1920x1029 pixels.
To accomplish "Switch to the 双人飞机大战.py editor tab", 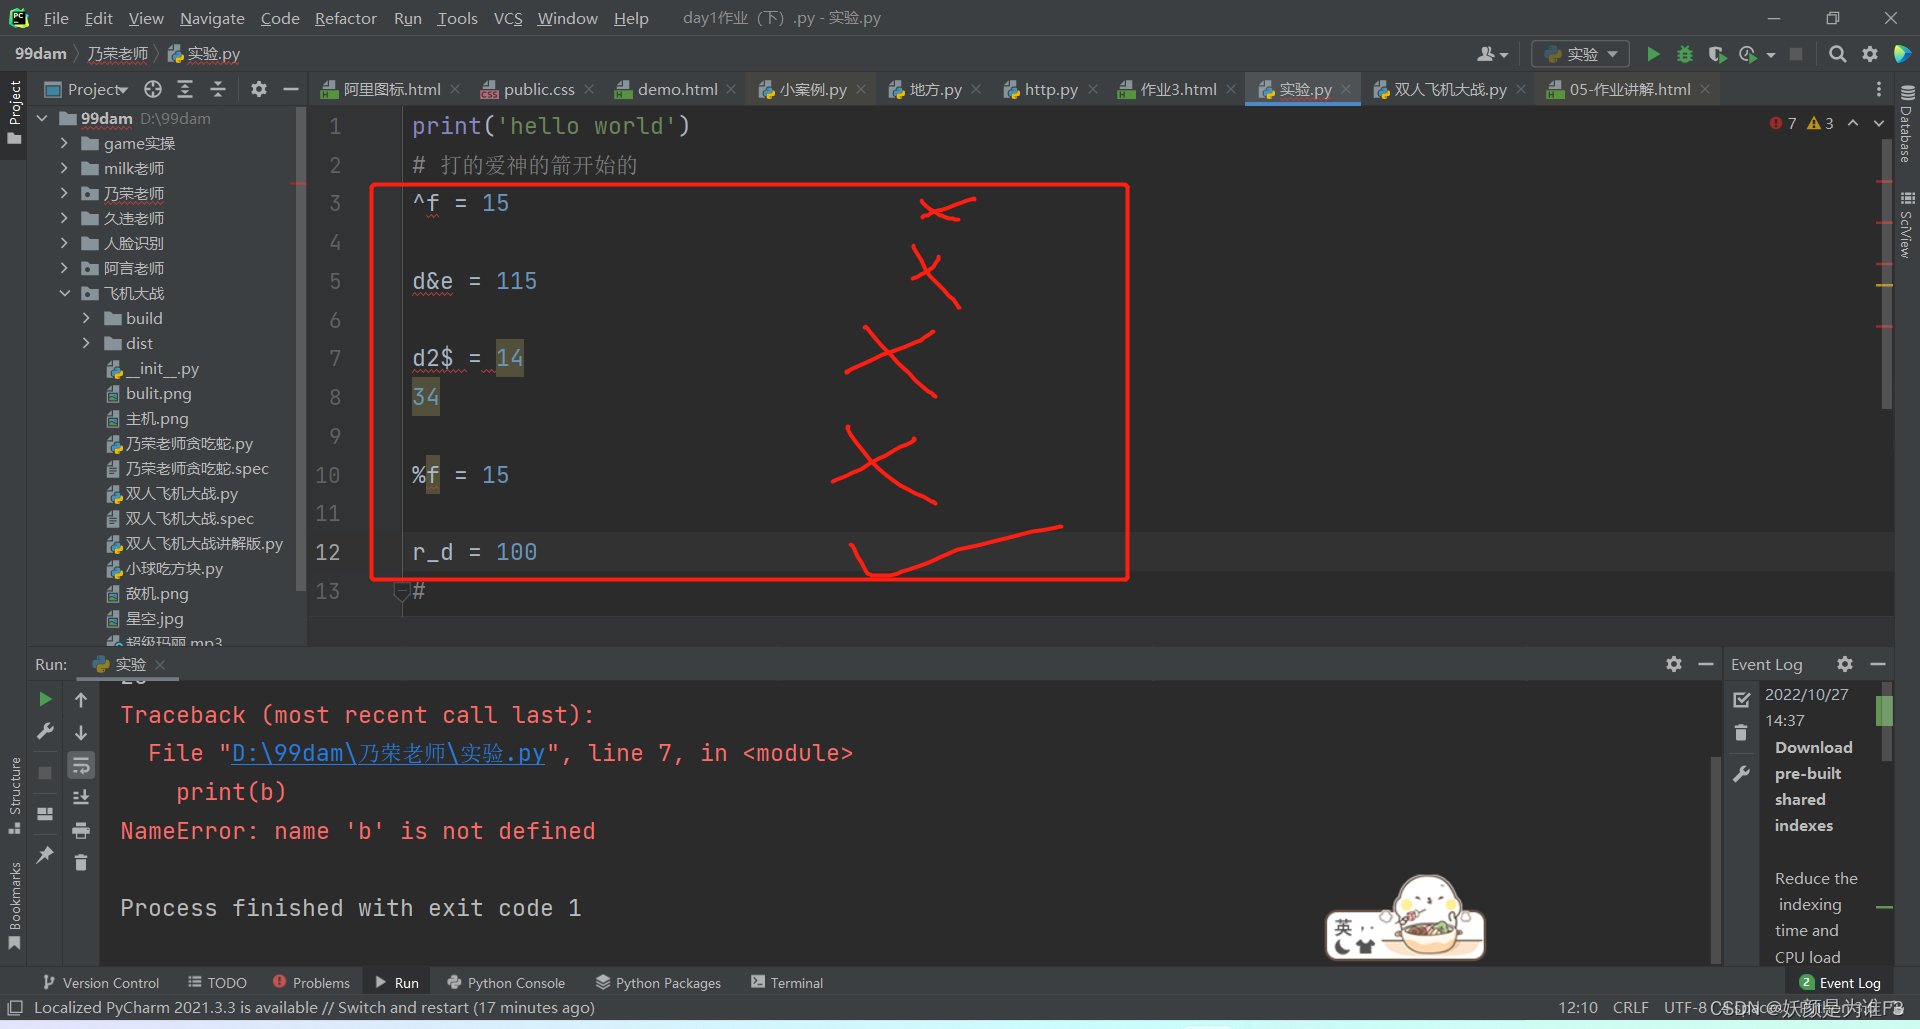I will tap(1450, 89).
